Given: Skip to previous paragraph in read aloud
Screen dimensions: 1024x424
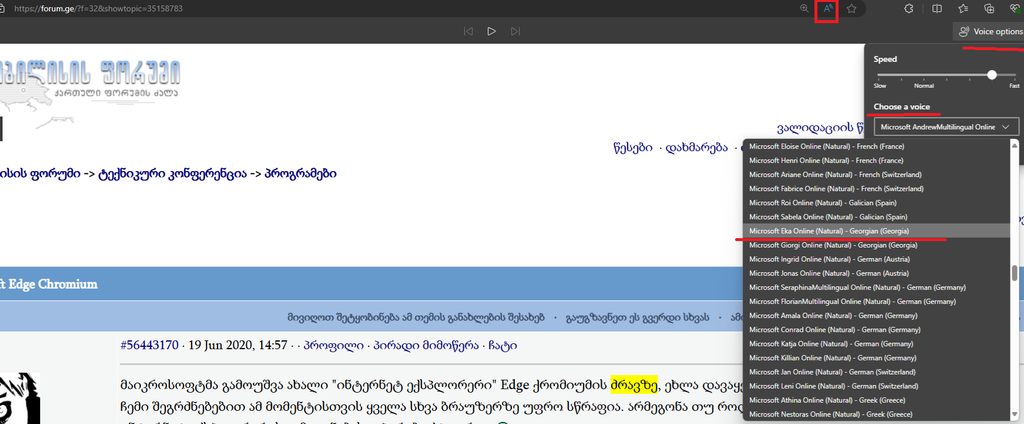Looking at the screenshot, I should tap(468, 31).
